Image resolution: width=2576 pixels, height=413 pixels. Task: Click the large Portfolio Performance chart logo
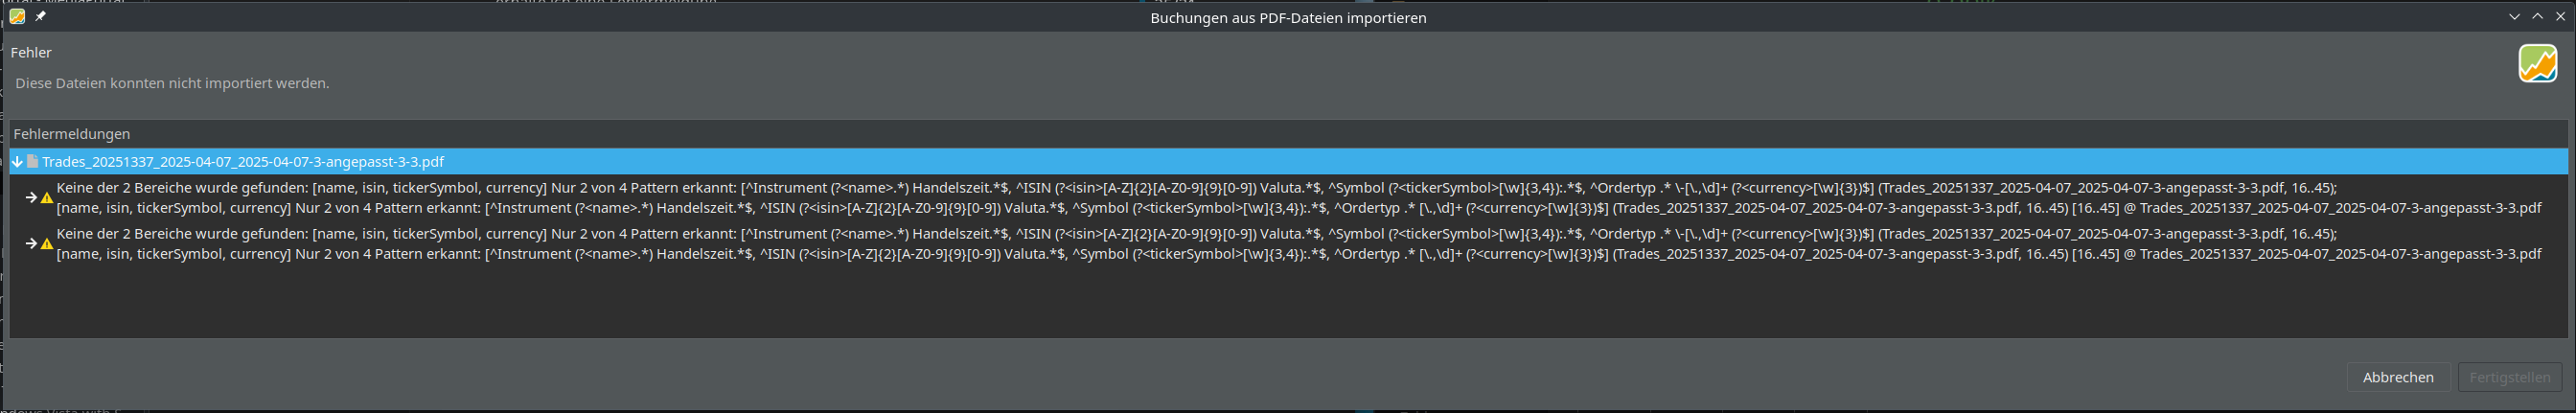tap(2537, 64)
